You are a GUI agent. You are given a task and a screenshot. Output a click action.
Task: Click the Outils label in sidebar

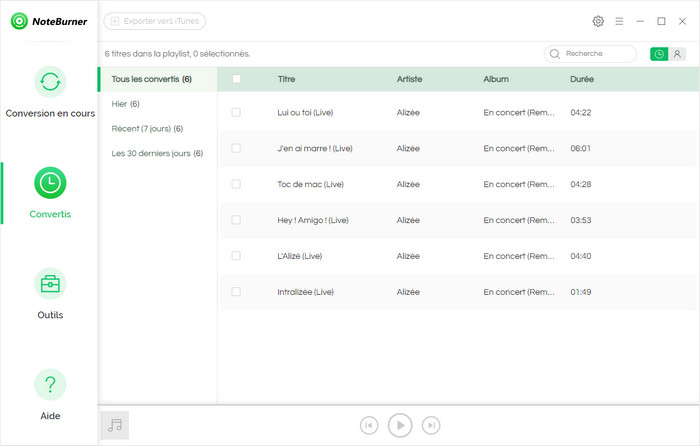pyautogui.click(x=50, y=315)
